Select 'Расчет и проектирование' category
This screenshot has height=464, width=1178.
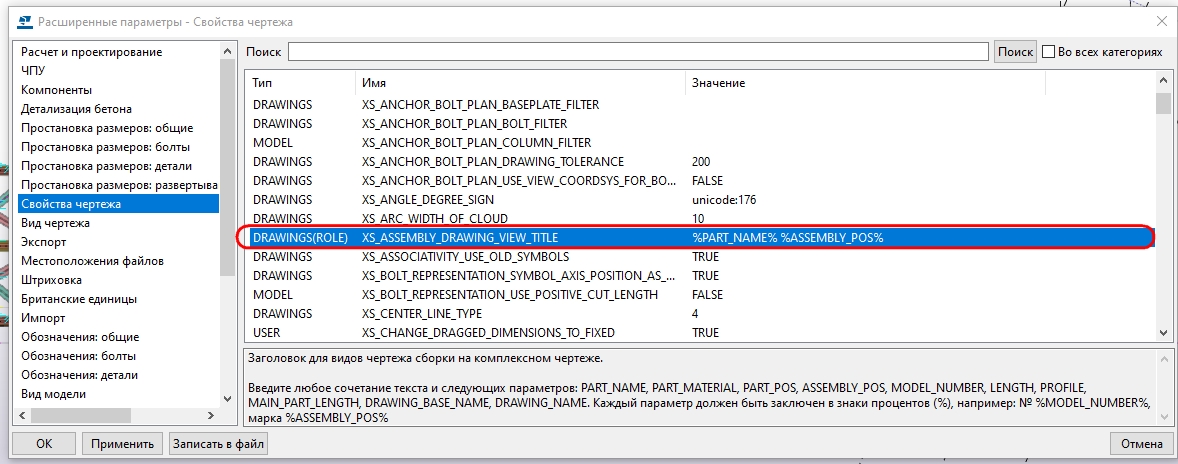(x=91, y=52)
